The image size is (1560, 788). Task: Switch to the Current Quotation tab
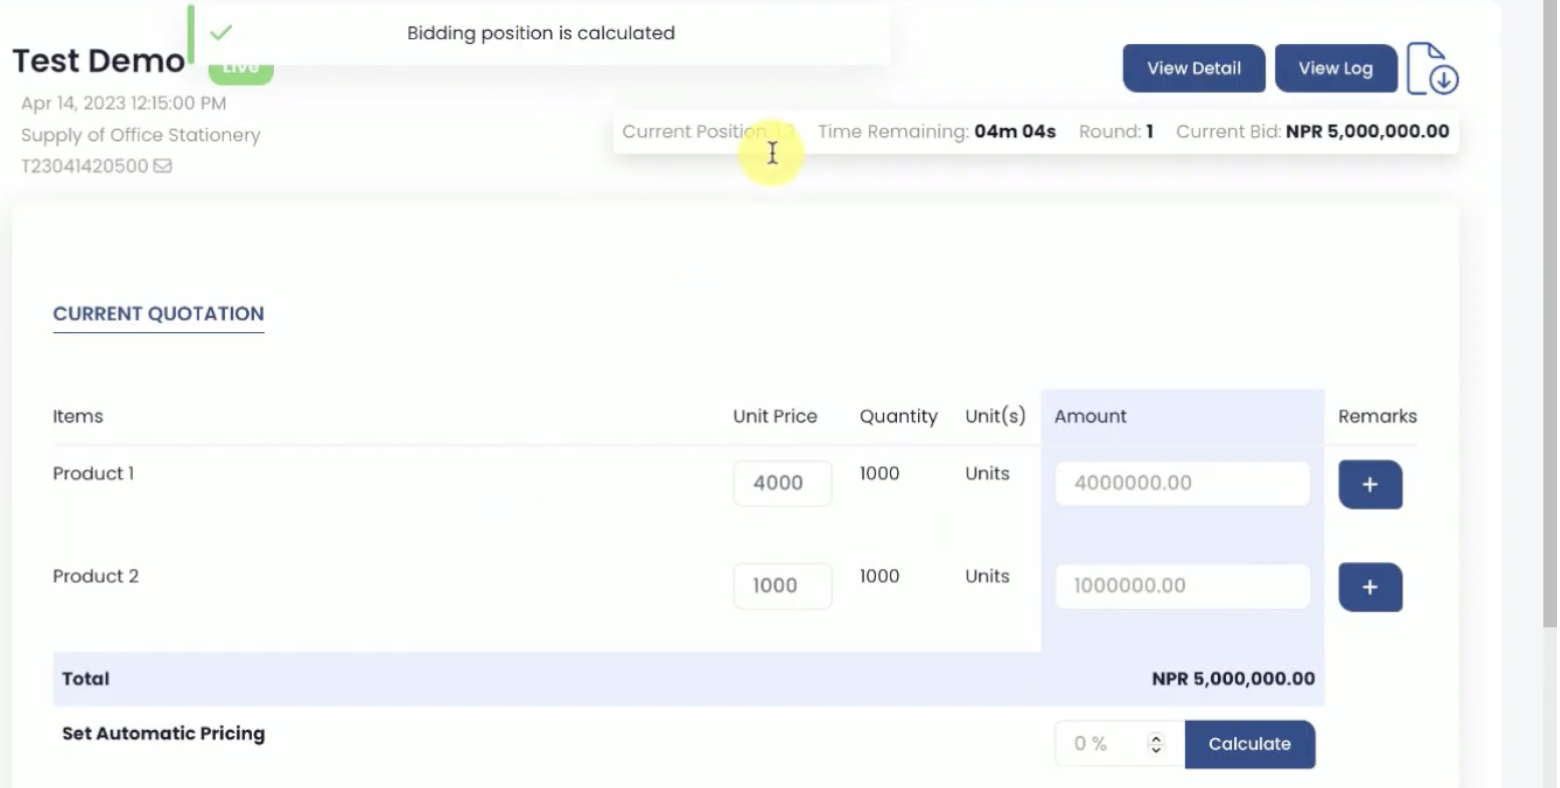[158, 313]
